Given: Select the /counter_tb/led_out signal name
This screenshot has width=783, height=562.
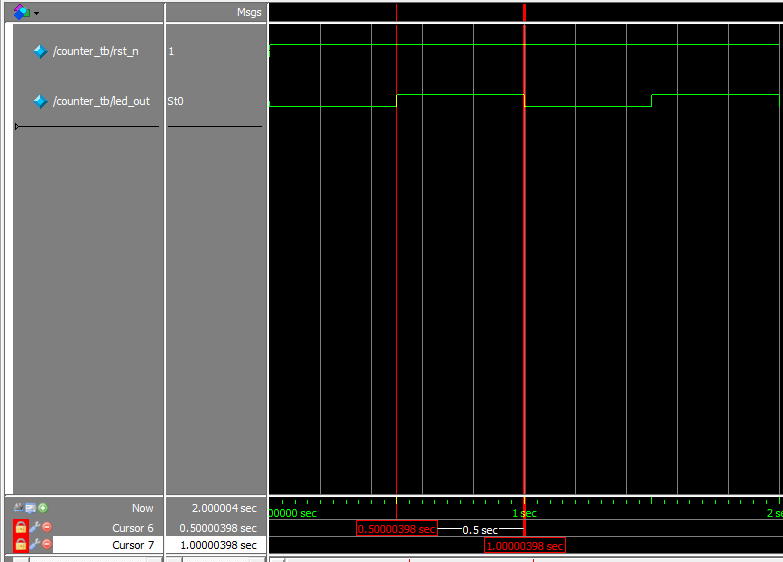Looking at the screenshot, I should tap(100, 101).
